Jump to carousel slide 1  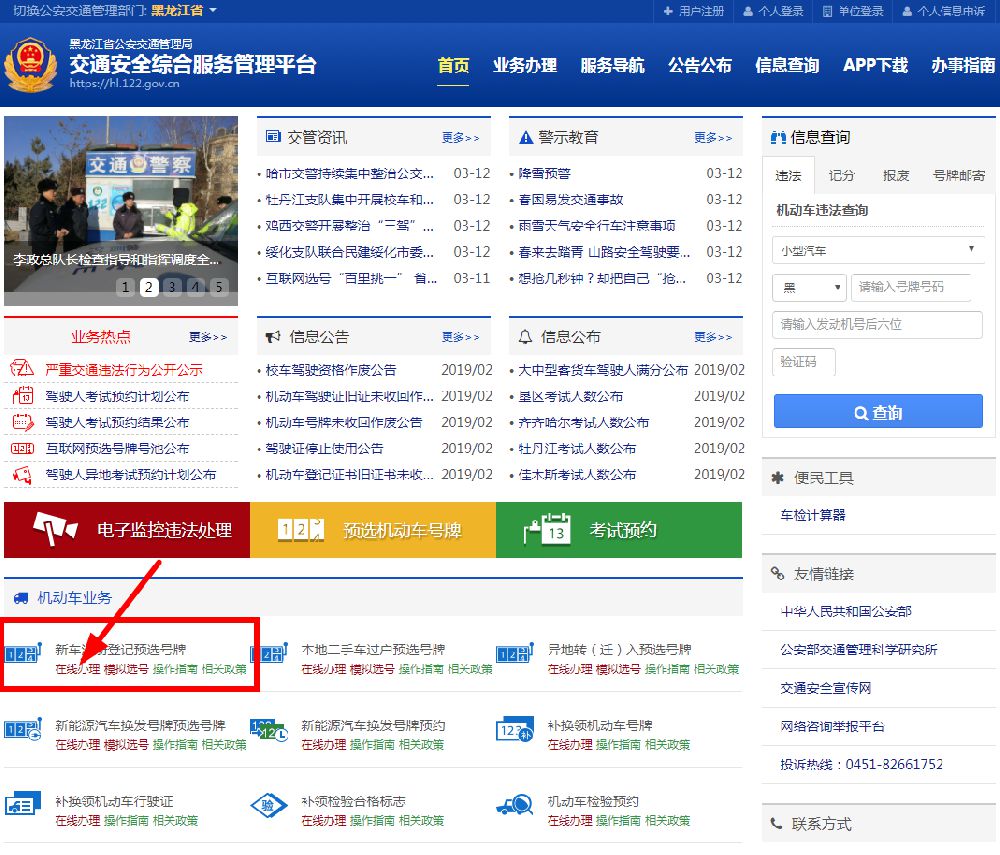[126, 288]
